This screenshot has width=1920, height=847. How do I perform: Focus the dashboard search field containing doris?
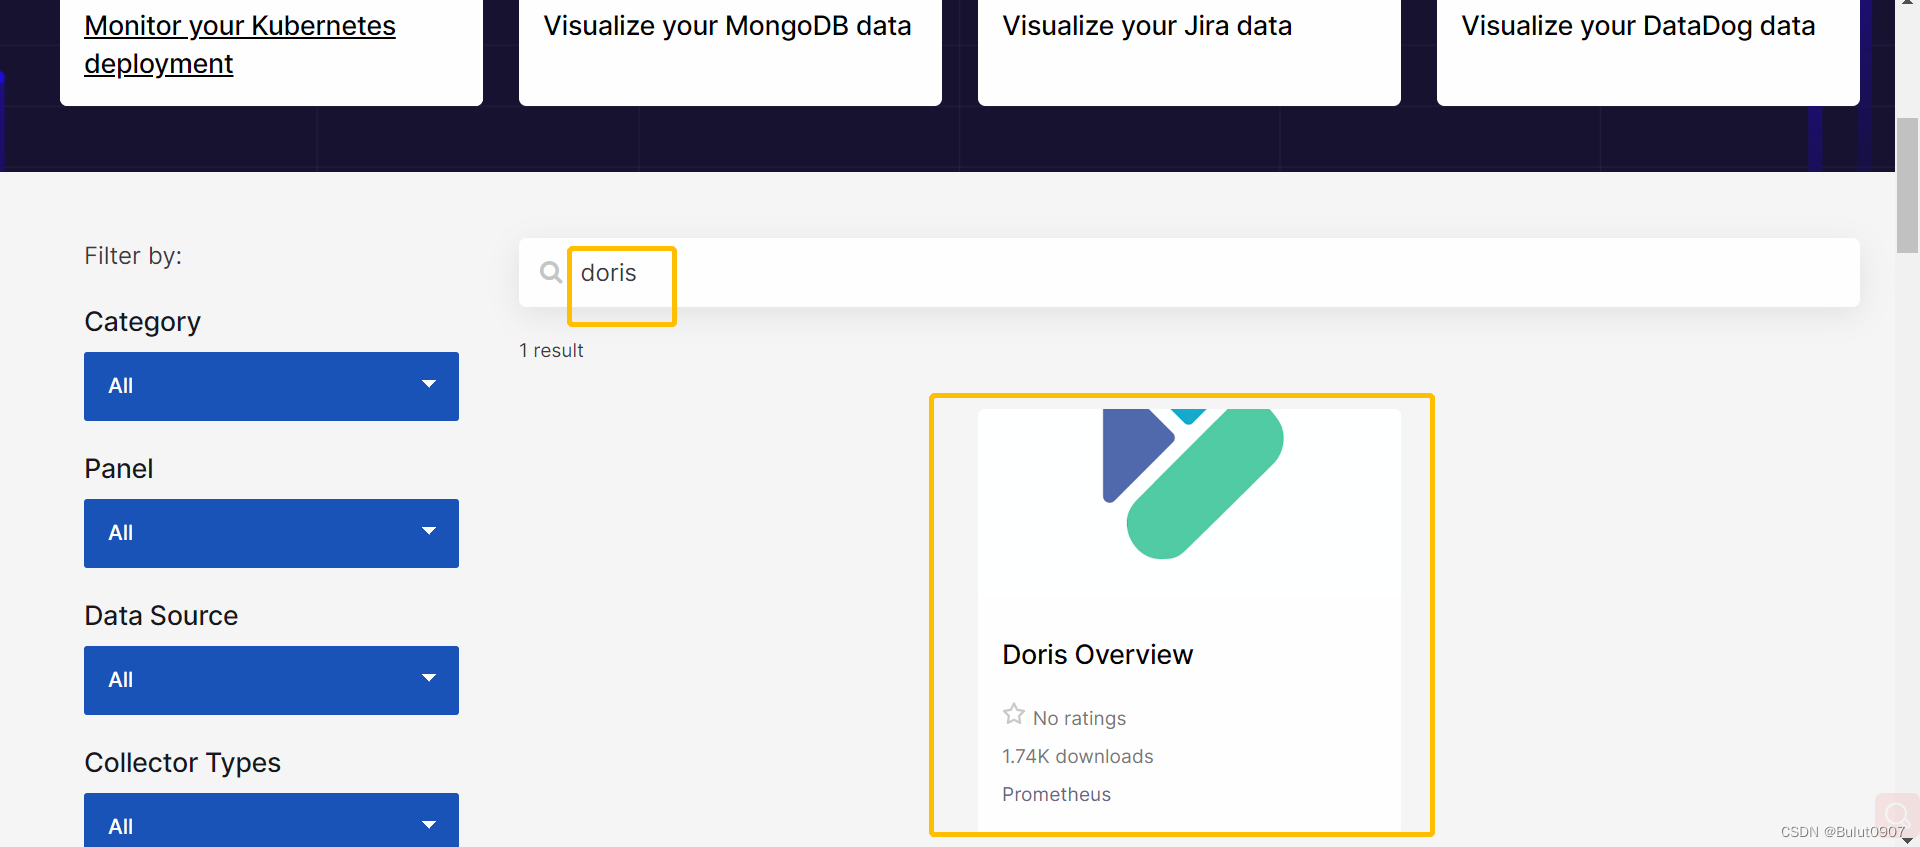click(1189, 272)
